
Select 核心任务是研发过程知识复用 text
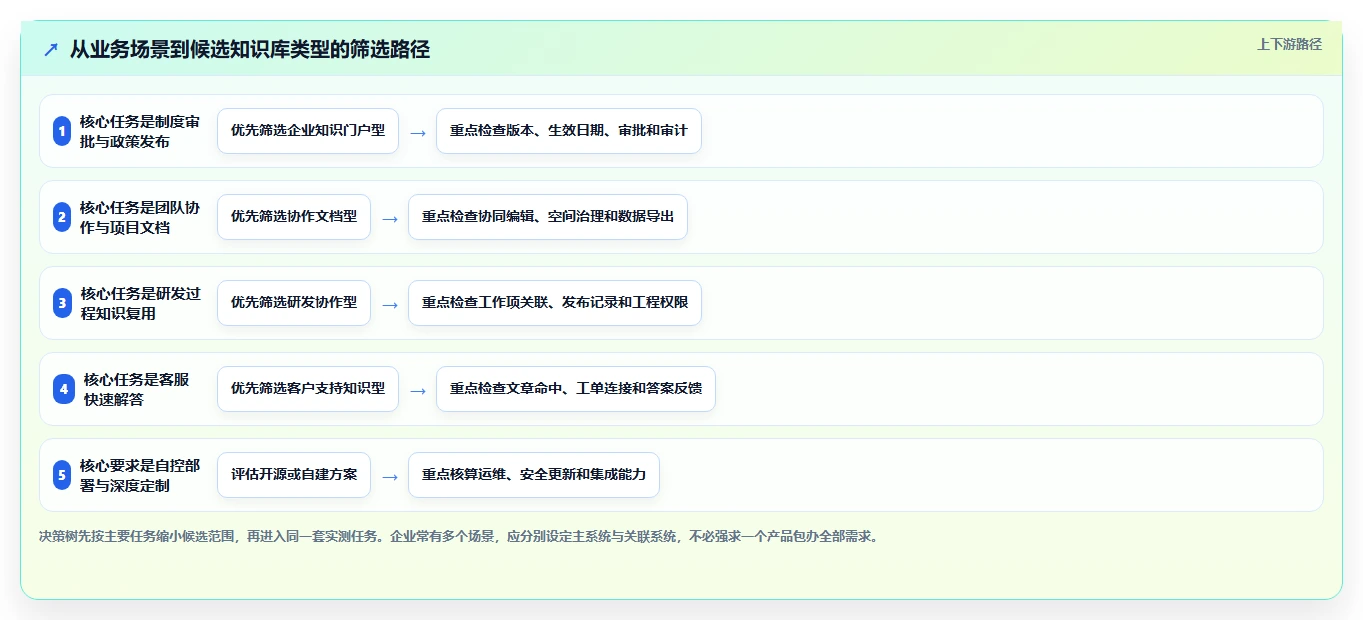point(140,303)
